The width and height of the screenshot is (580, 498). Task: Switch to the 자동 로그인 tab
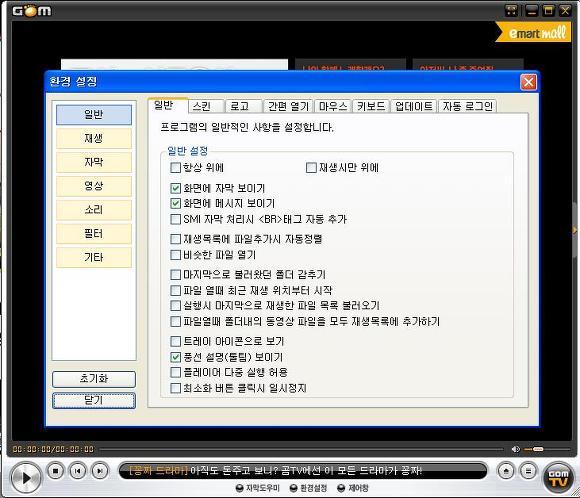[467, 107]
